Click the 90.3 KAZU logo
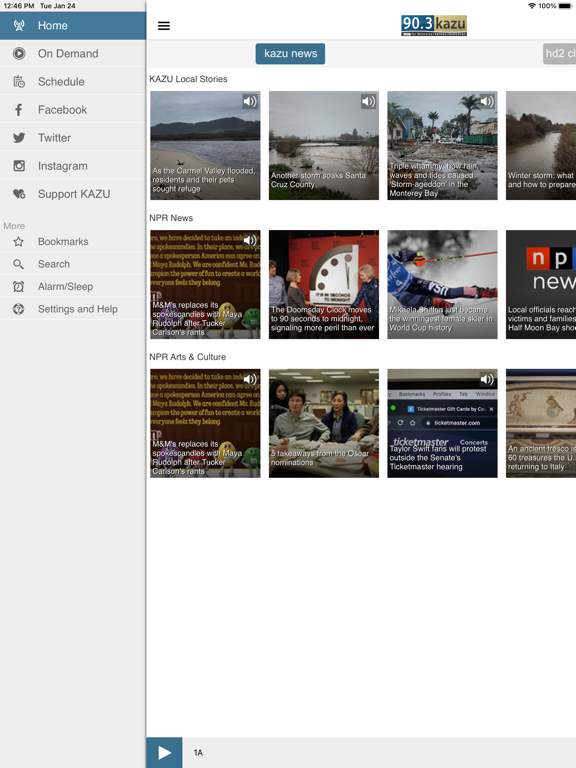 click(433, 25)
